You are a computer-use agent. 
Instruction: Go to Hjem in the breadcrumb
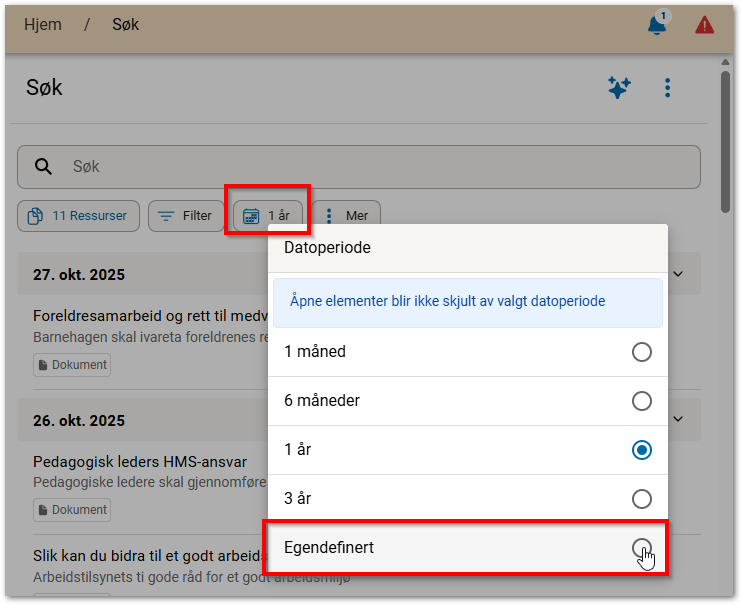click(x=43, y=25)
